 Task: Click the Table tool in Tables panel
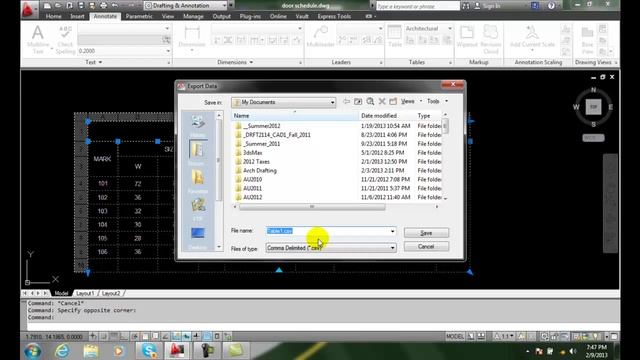[x=394, y=37]
